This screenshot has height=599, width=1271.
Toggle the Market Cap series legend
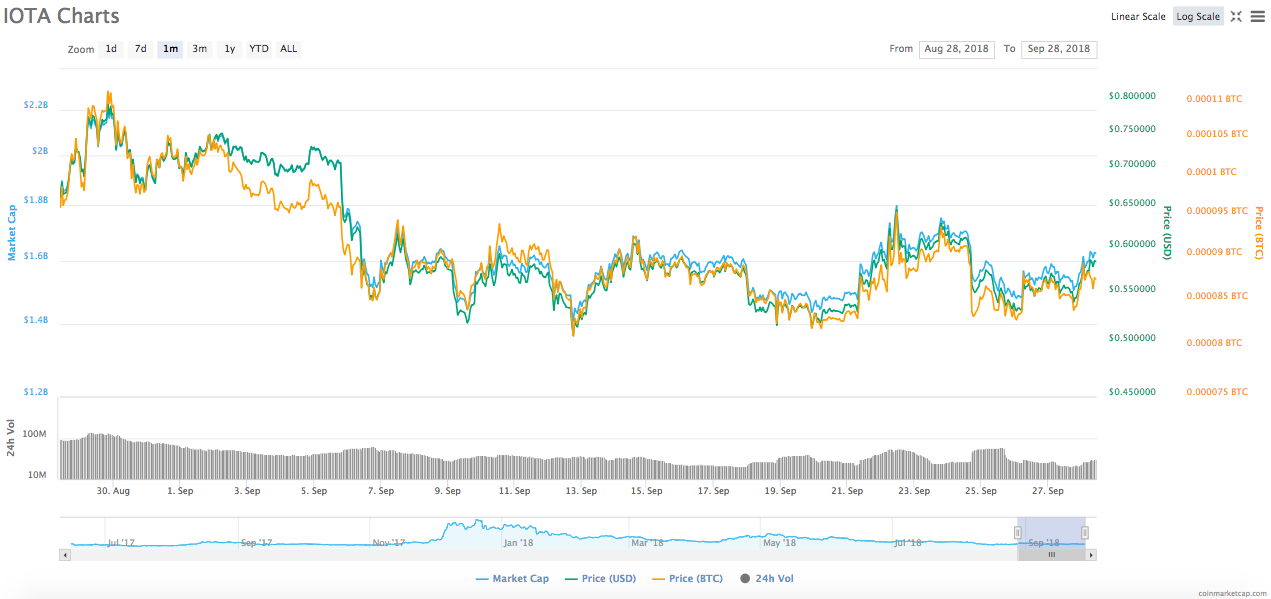(x=512, y=578)
